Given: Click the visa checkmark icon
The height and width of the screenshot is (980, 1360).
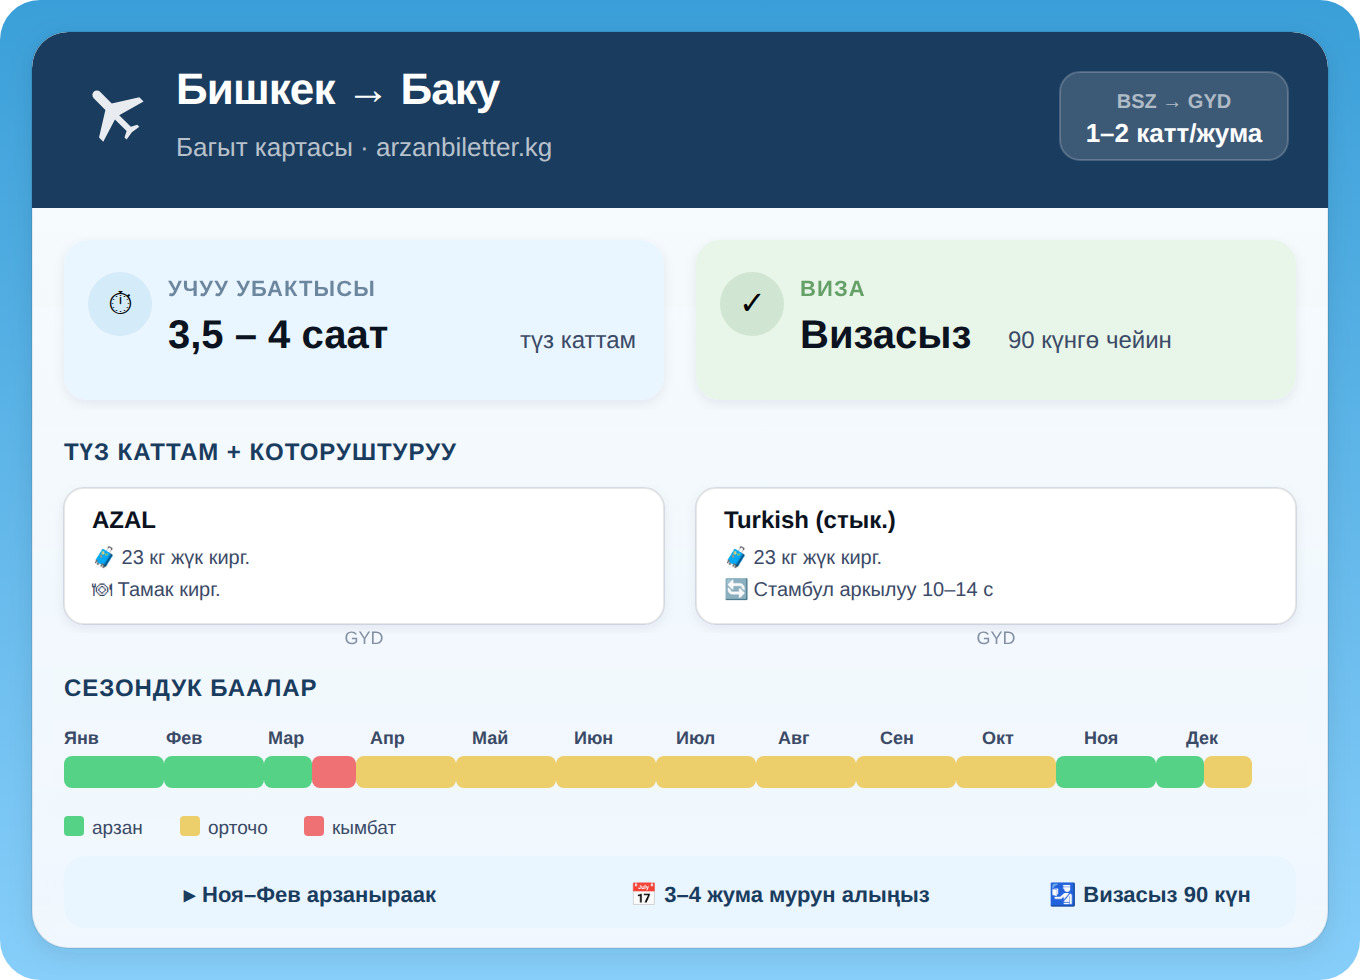Looking at the screenshot, I should [x=752, y=303].
